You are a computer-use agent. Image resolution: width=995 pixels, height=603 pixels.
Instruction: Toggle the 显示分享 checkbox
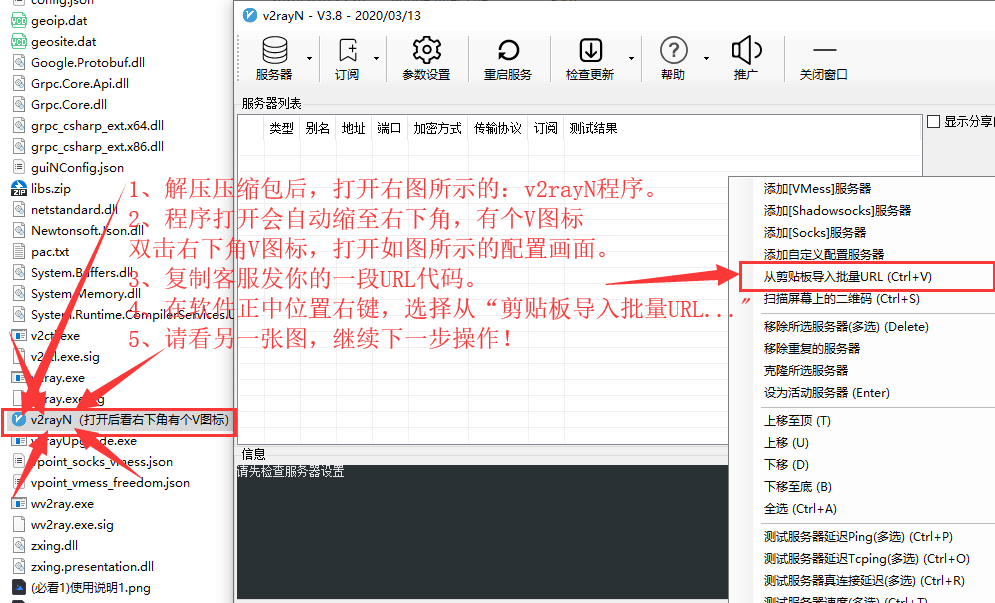pos(933,121)
